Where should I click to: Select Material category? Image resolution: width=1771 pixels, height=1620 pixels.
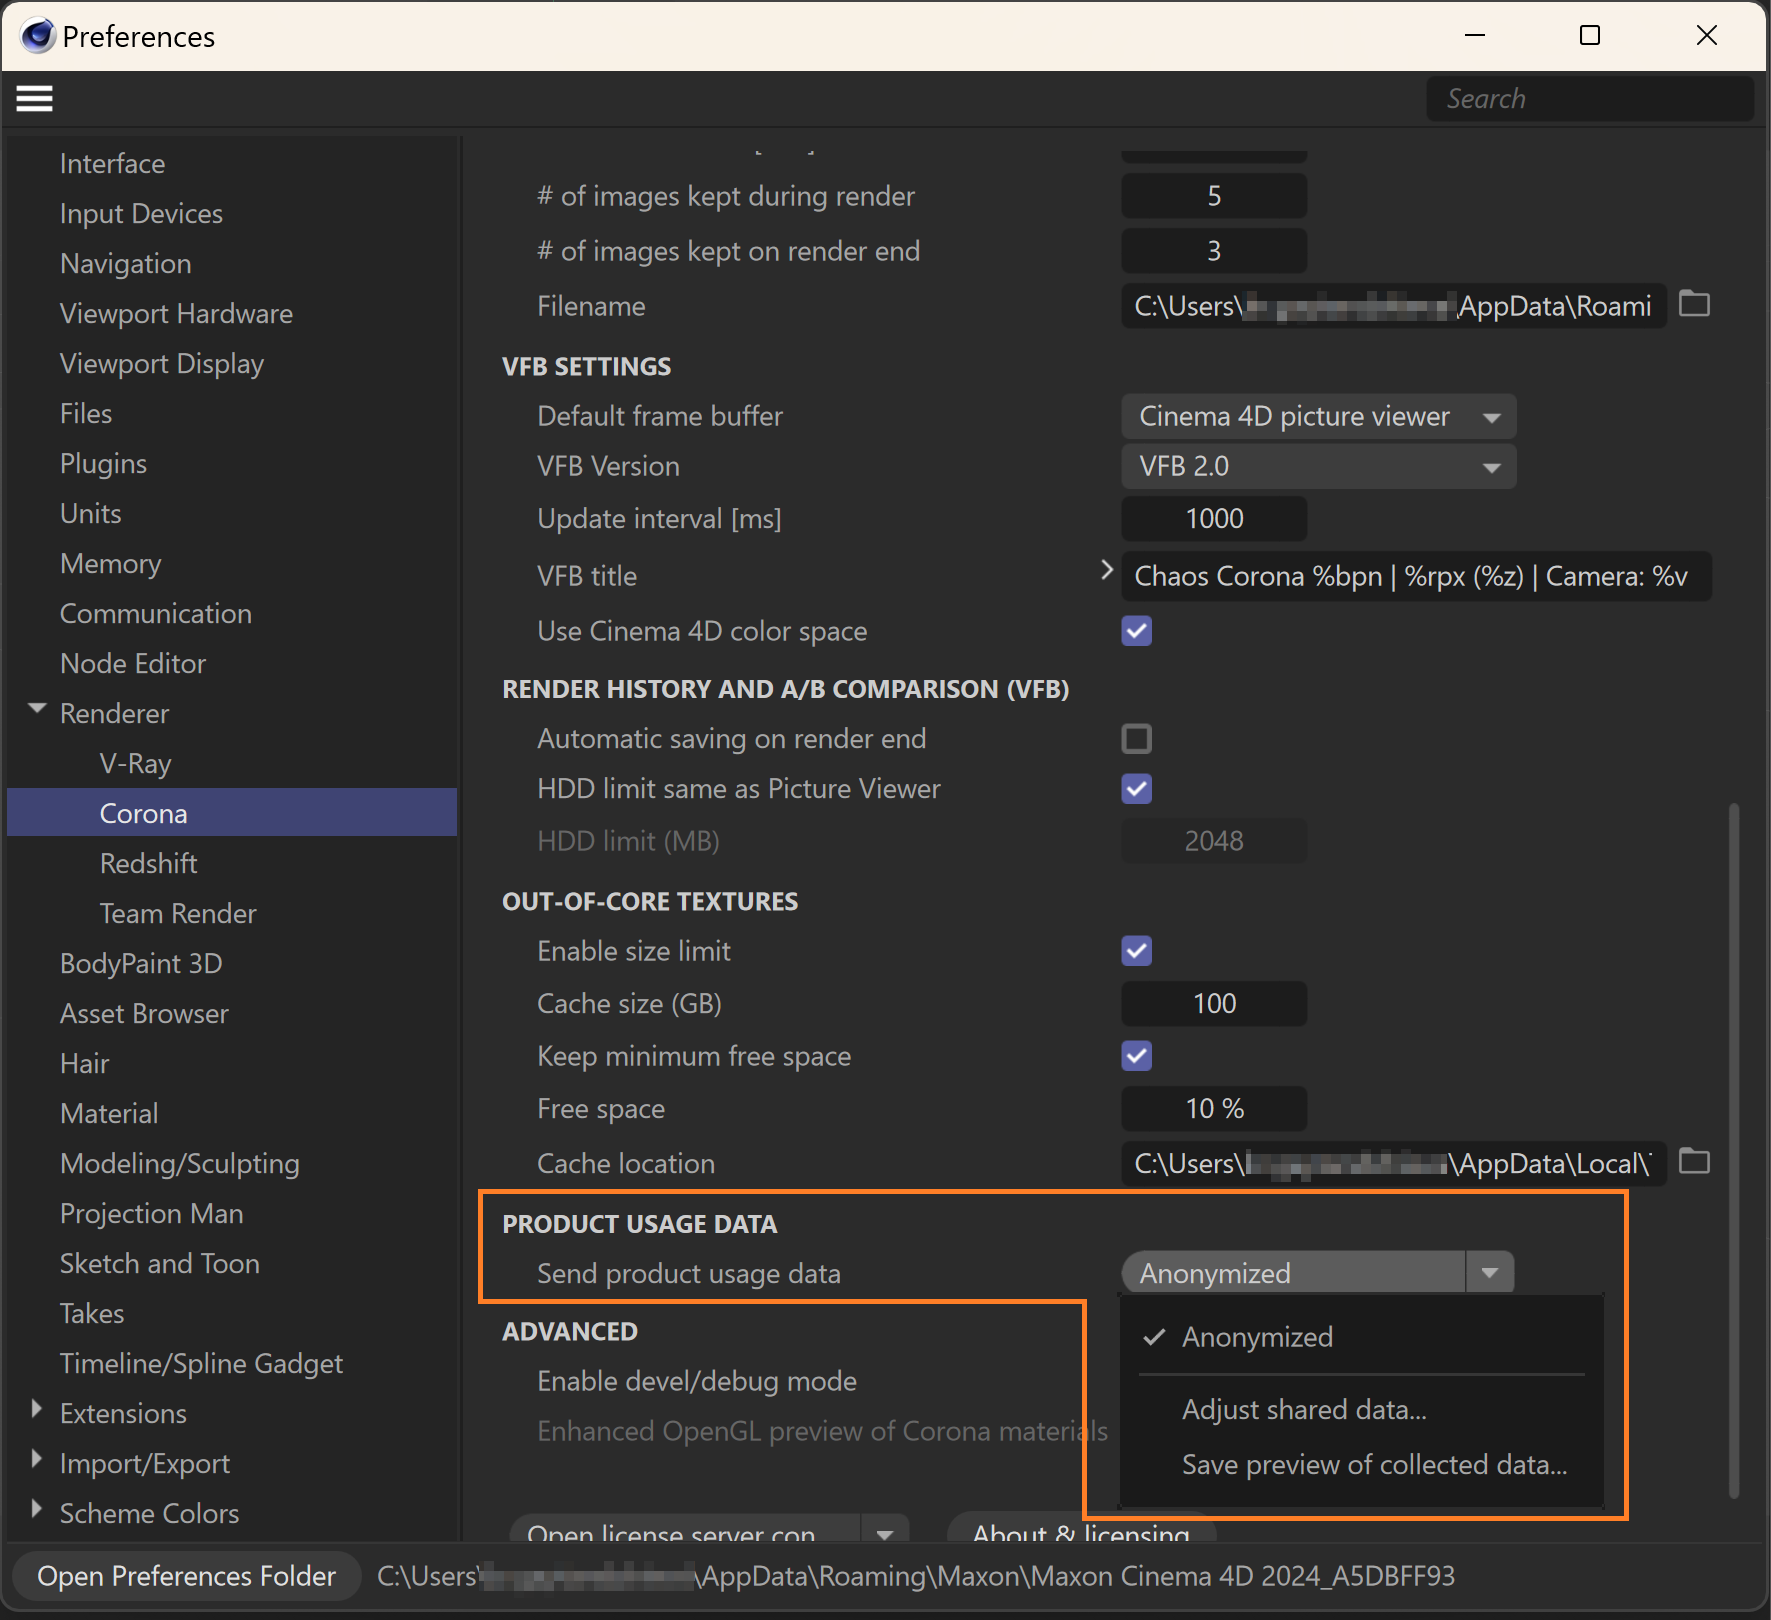[109, 1114]
